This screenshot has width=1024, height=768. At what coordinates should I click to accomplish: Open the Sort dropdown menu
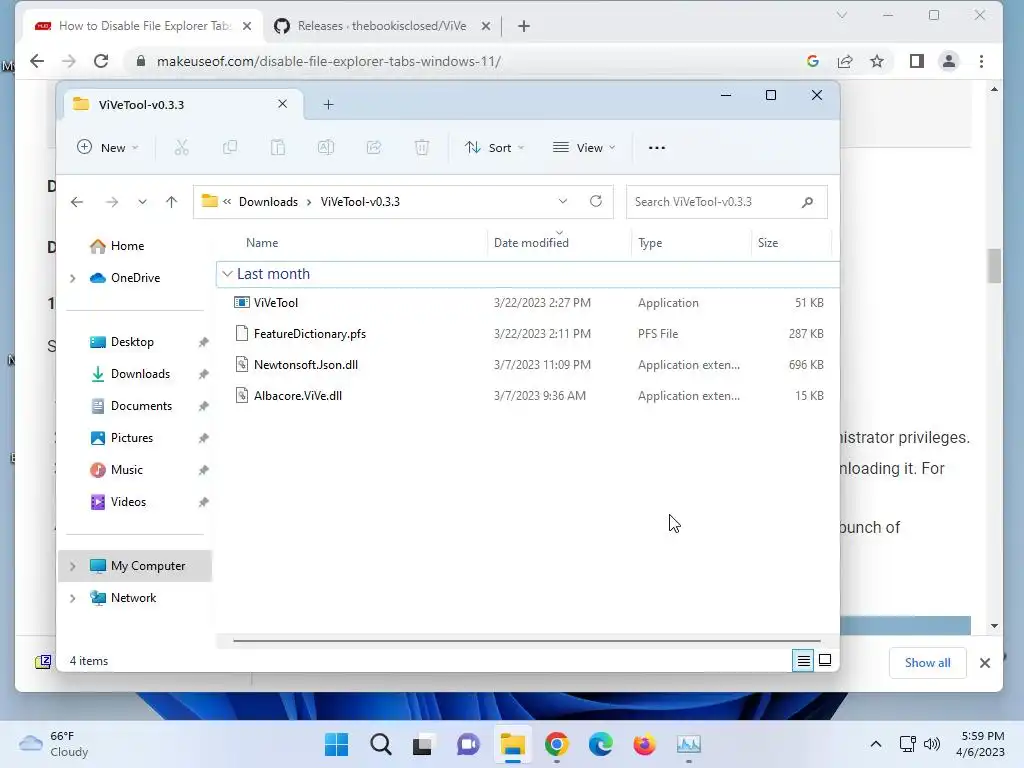(x=494, y=148)
